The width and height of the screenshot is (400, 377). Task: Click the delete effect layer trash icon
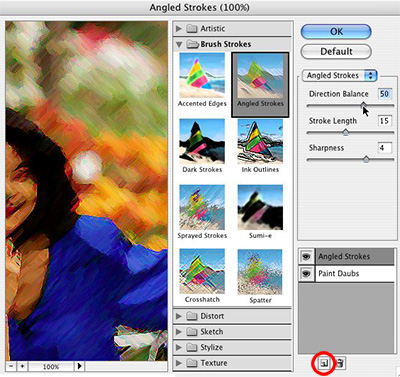[339, 363]
